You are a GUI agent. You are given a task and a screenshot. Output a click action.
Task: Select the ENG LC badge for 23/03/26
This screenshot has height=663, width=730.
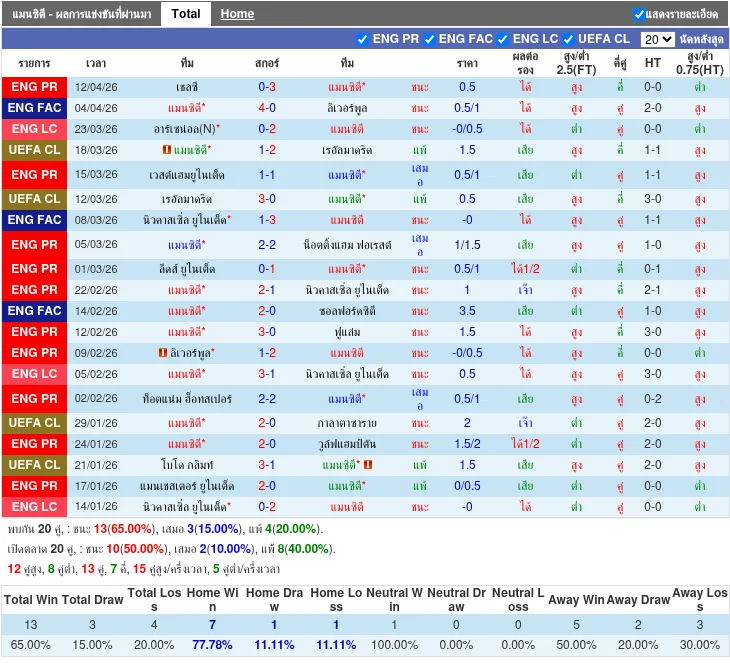(35, 129)
